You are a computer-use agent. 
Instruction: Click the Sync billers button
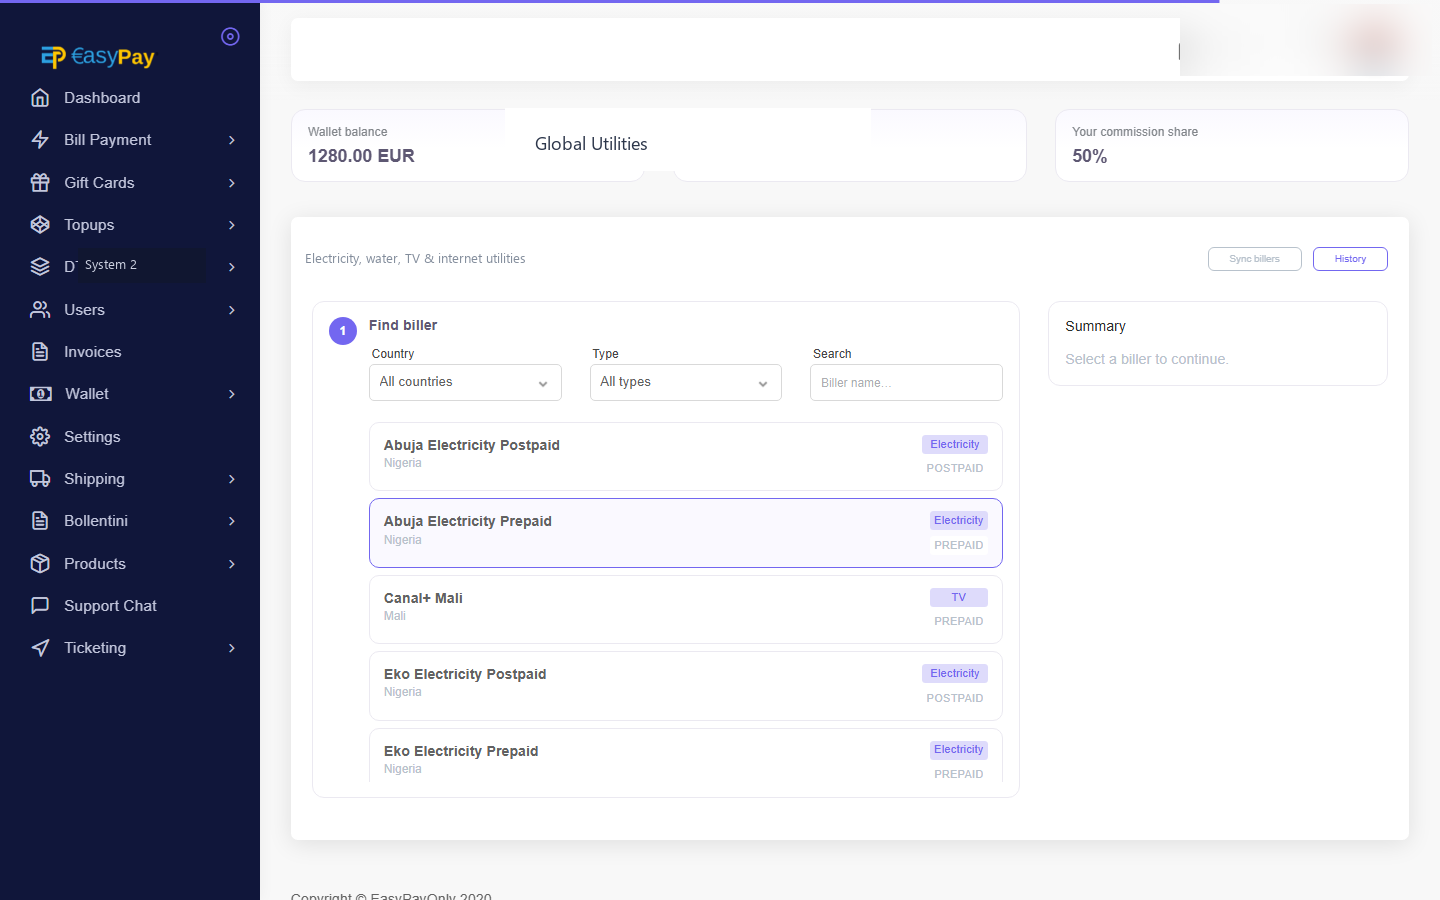(x=1255, y=259)
